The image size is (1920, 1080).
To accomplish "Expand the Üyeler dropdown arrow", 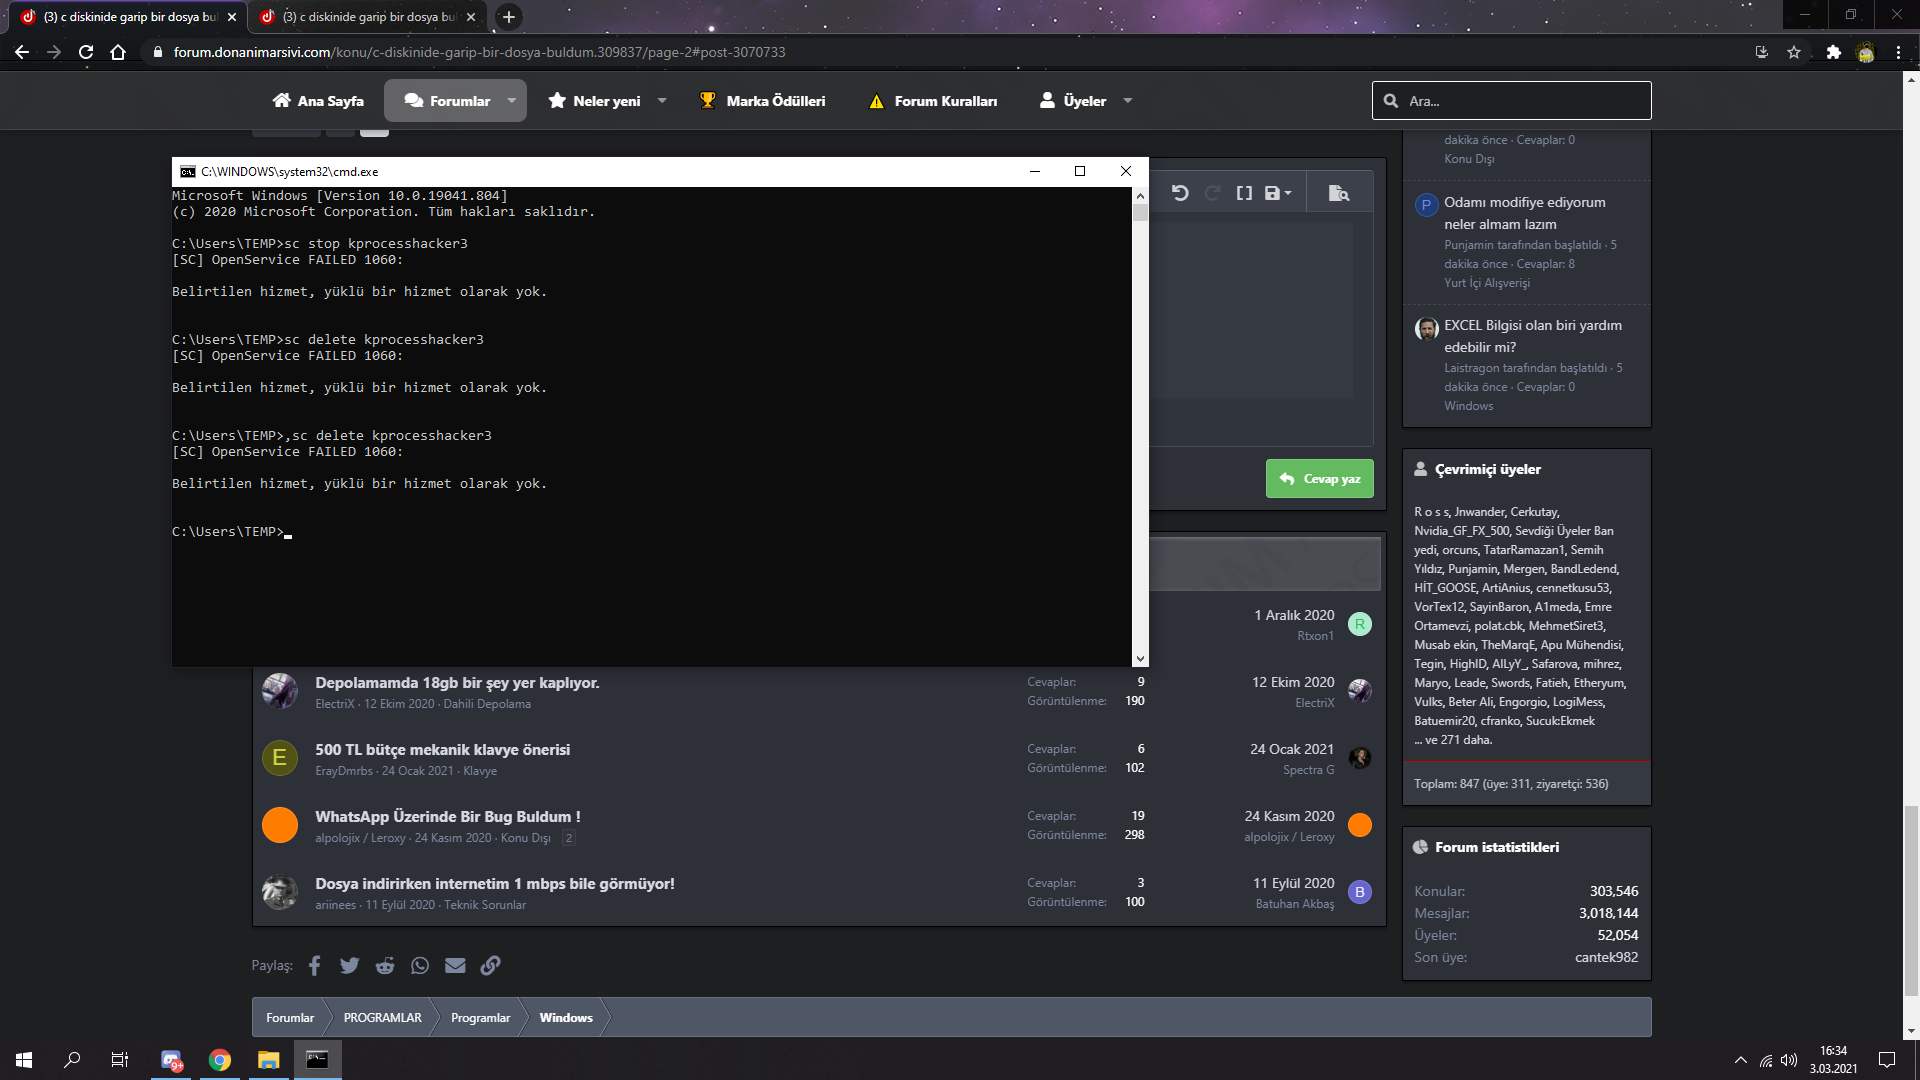I will coord(1128,100).
